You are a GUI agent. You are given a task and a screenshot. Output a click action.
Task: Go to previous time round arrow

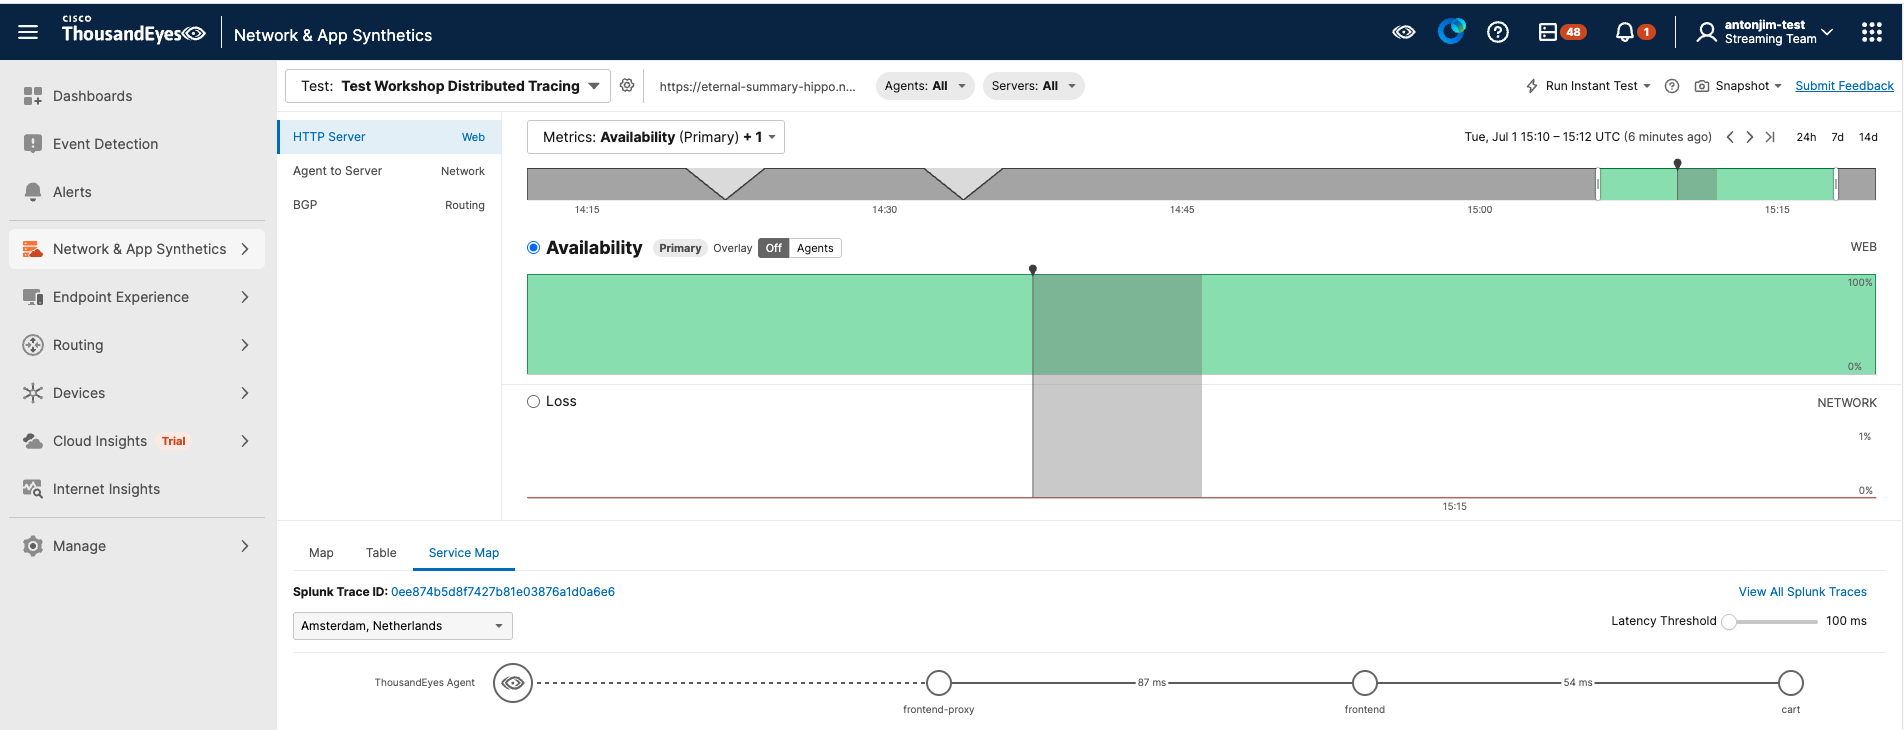(x=1730, y=137)
